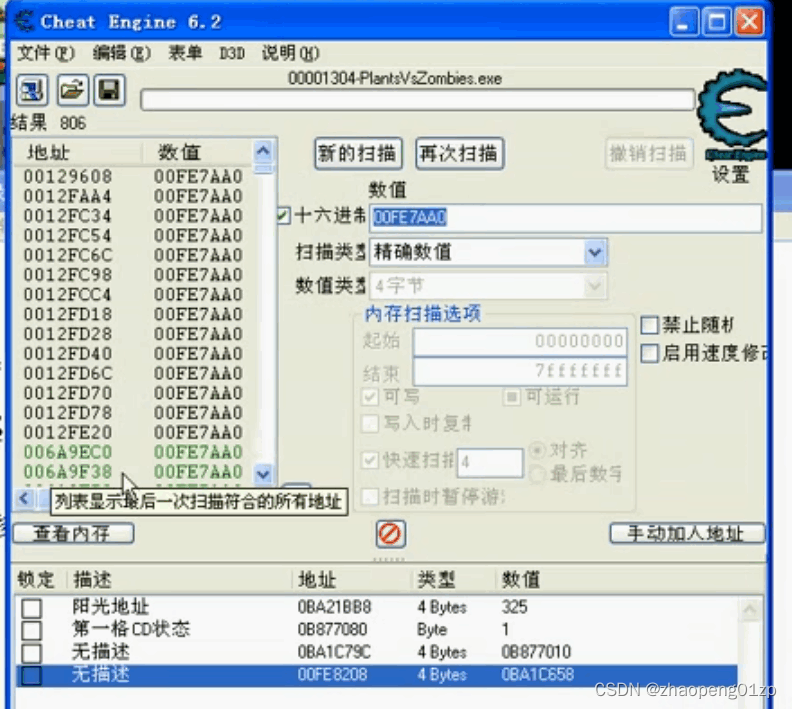The image size is (792, 709).
Task: Select the 第一格CD状态 entry description
Action: point(131,629)
